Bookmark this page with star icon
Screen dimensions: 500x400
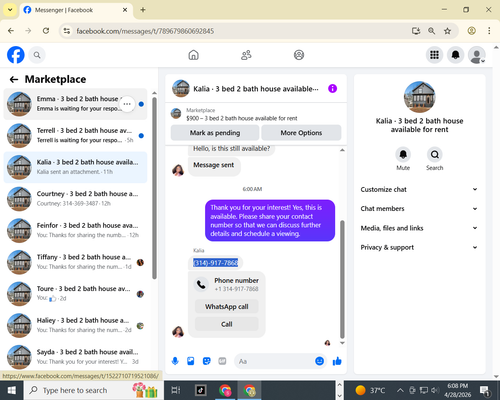(x=447, y=31)
